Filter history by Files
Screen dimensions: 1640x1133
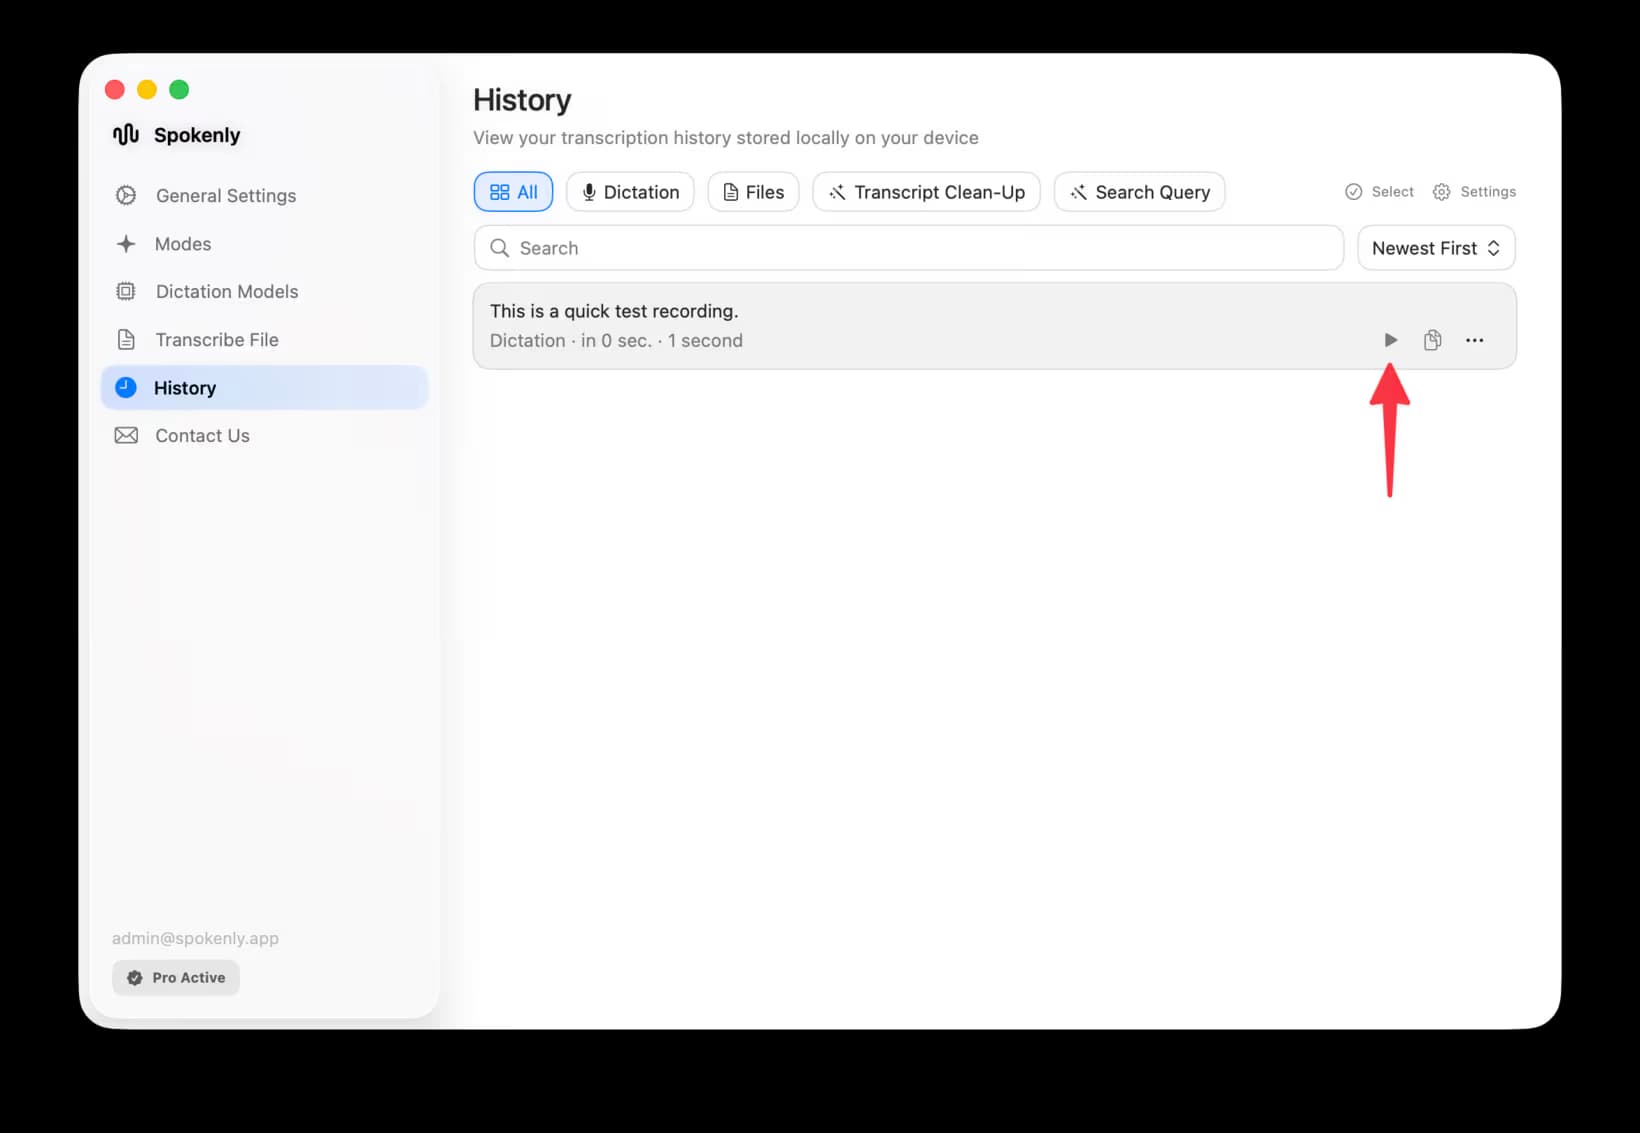[753, 192]
